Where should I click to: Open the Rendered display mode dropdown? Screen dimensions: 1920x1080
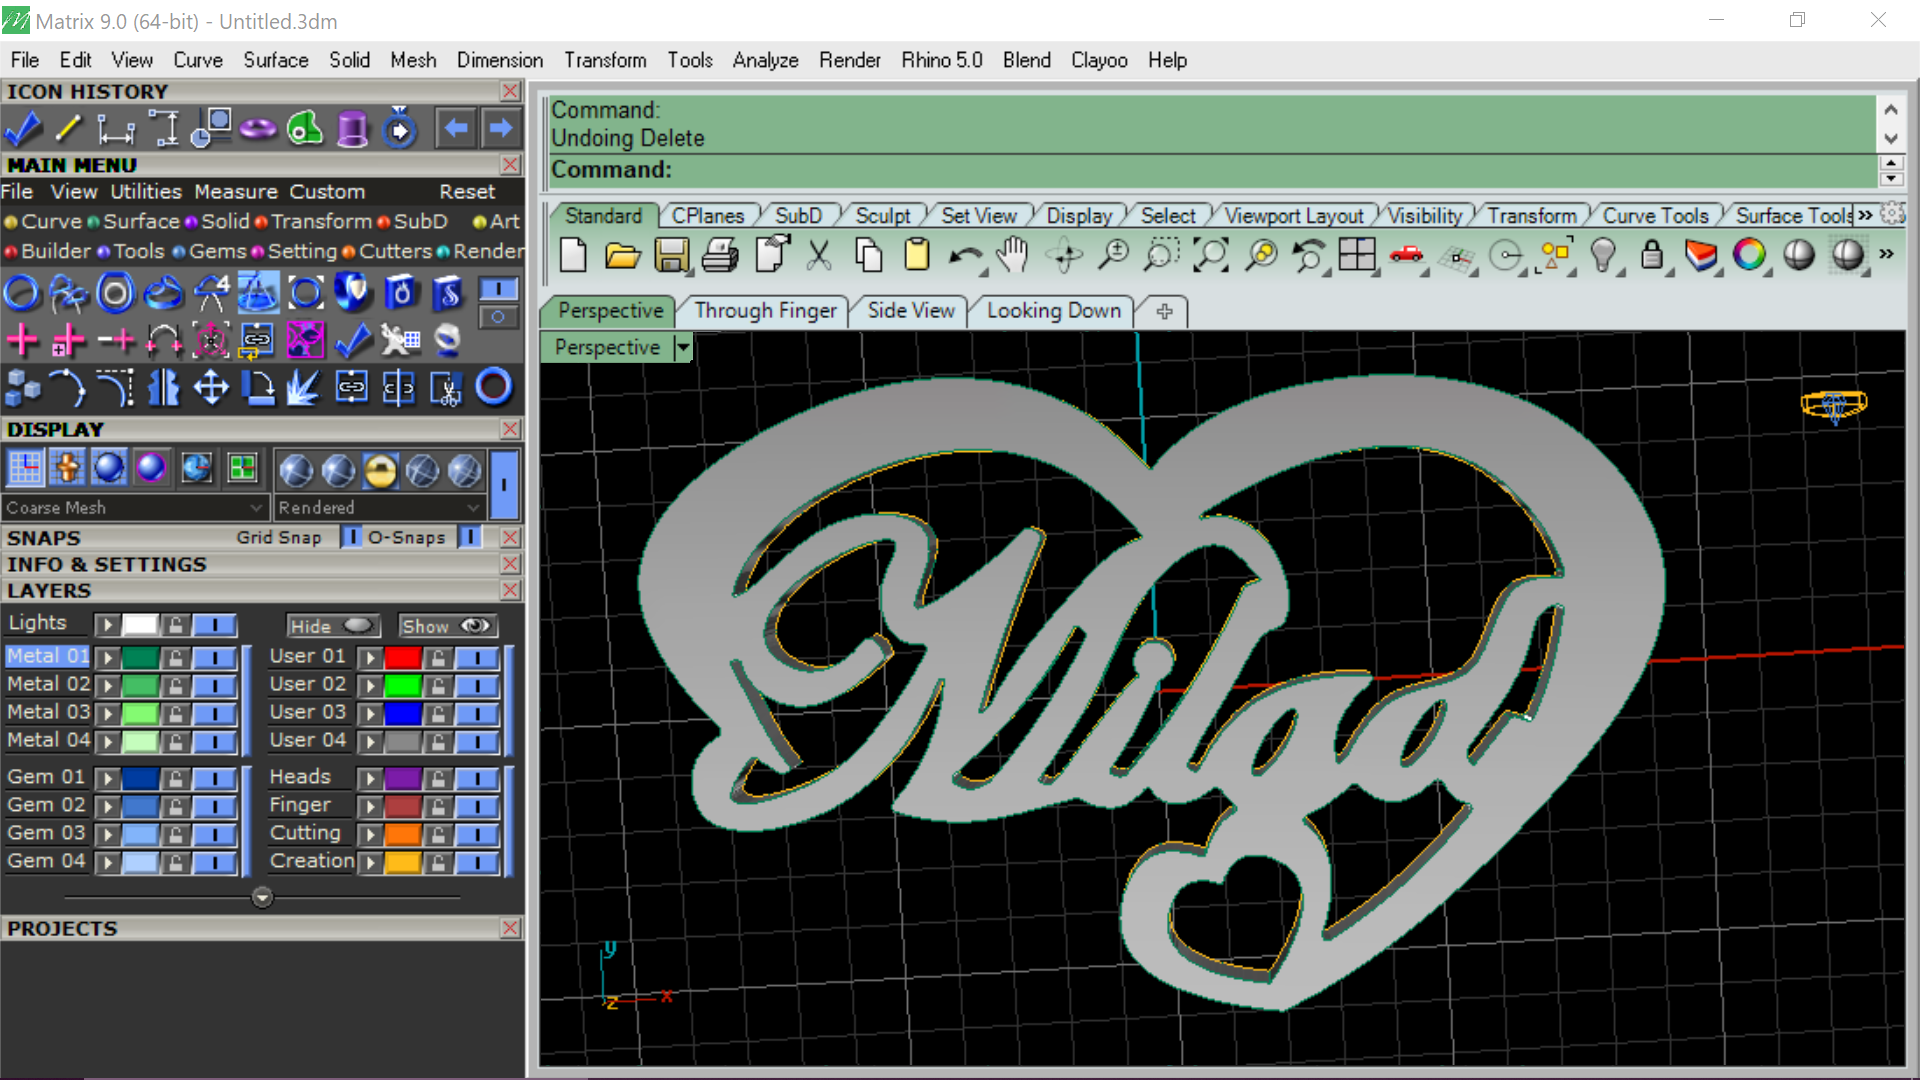(x=380, y=508)
